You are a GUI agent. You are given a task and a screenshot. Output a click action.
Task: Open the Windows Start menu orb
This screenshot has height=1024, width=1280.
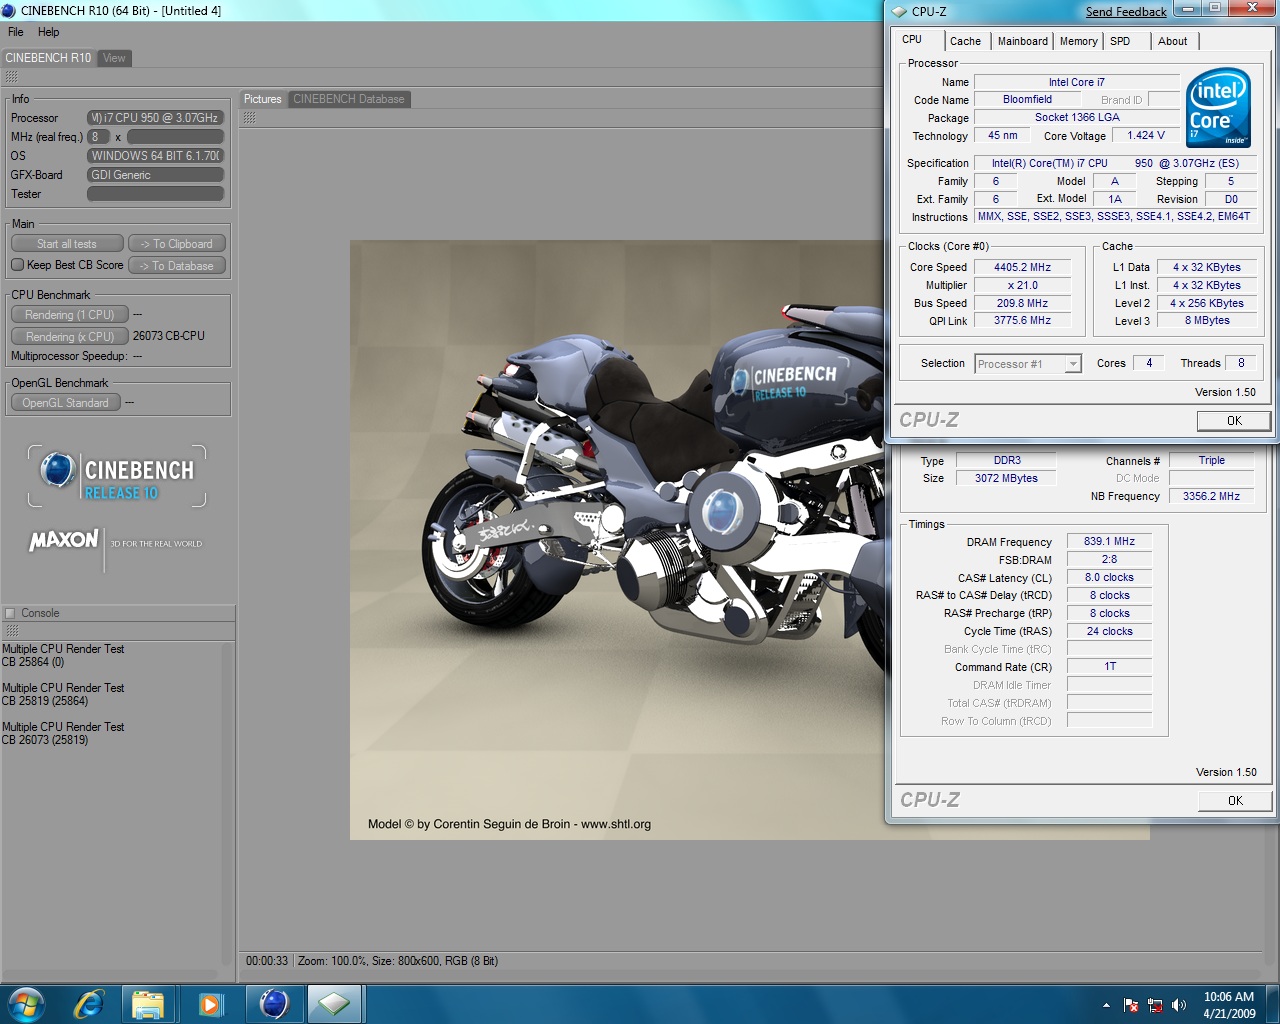pos(27,1004)
